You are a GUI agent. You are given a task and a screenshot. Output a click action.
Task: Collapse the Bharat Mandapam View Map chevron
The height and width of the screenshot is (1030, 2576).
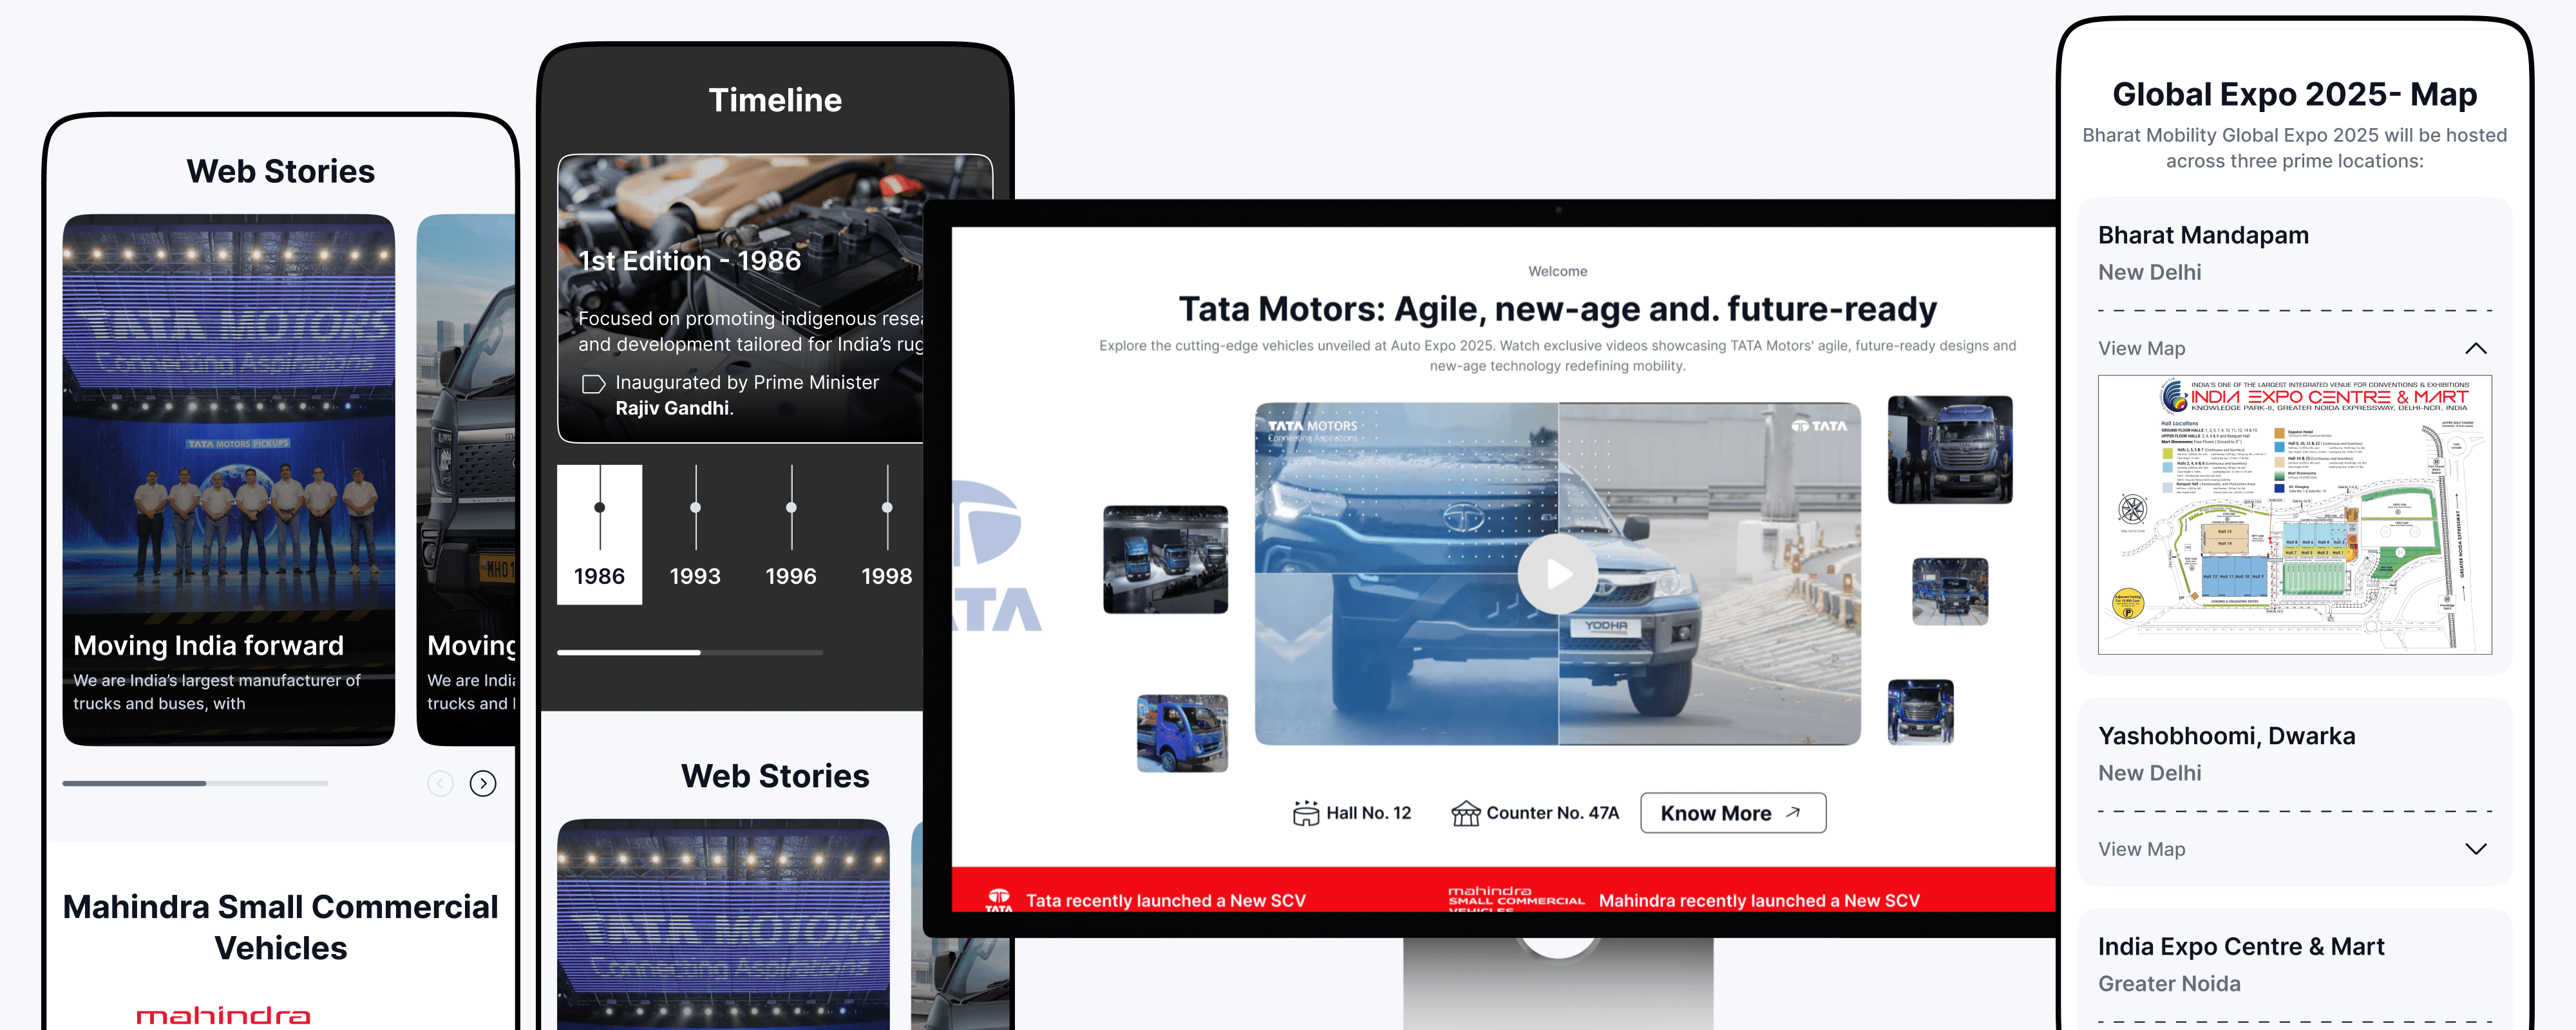pos(2475,349)
